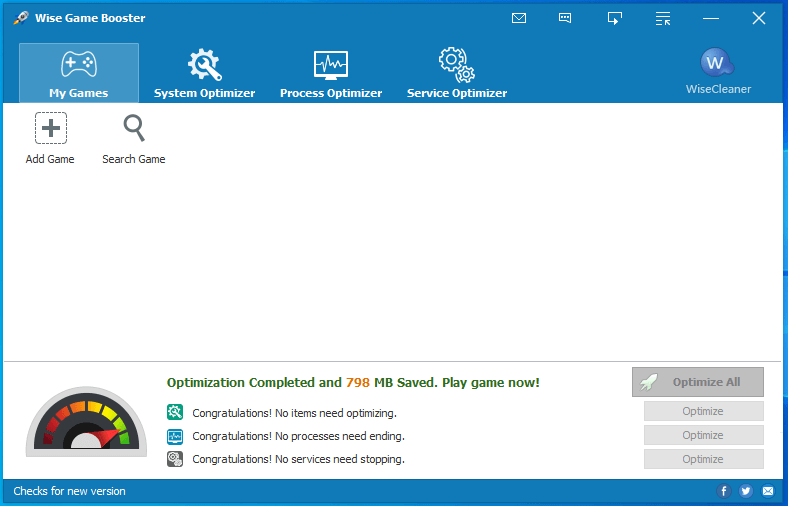Click the envelope contact icon in title bar
This screenshot has width=788, height=506.
click(x=519, y=19)
